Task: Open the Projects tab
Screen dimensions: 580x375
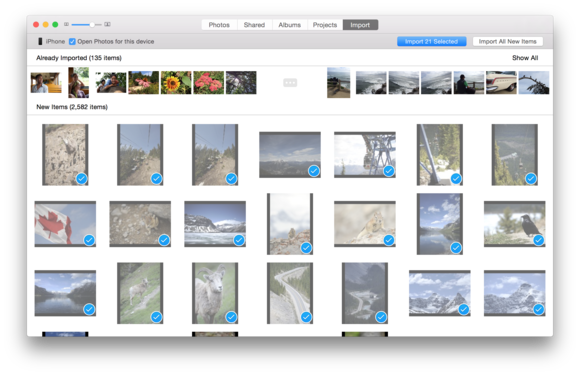Action: (325, 25)
